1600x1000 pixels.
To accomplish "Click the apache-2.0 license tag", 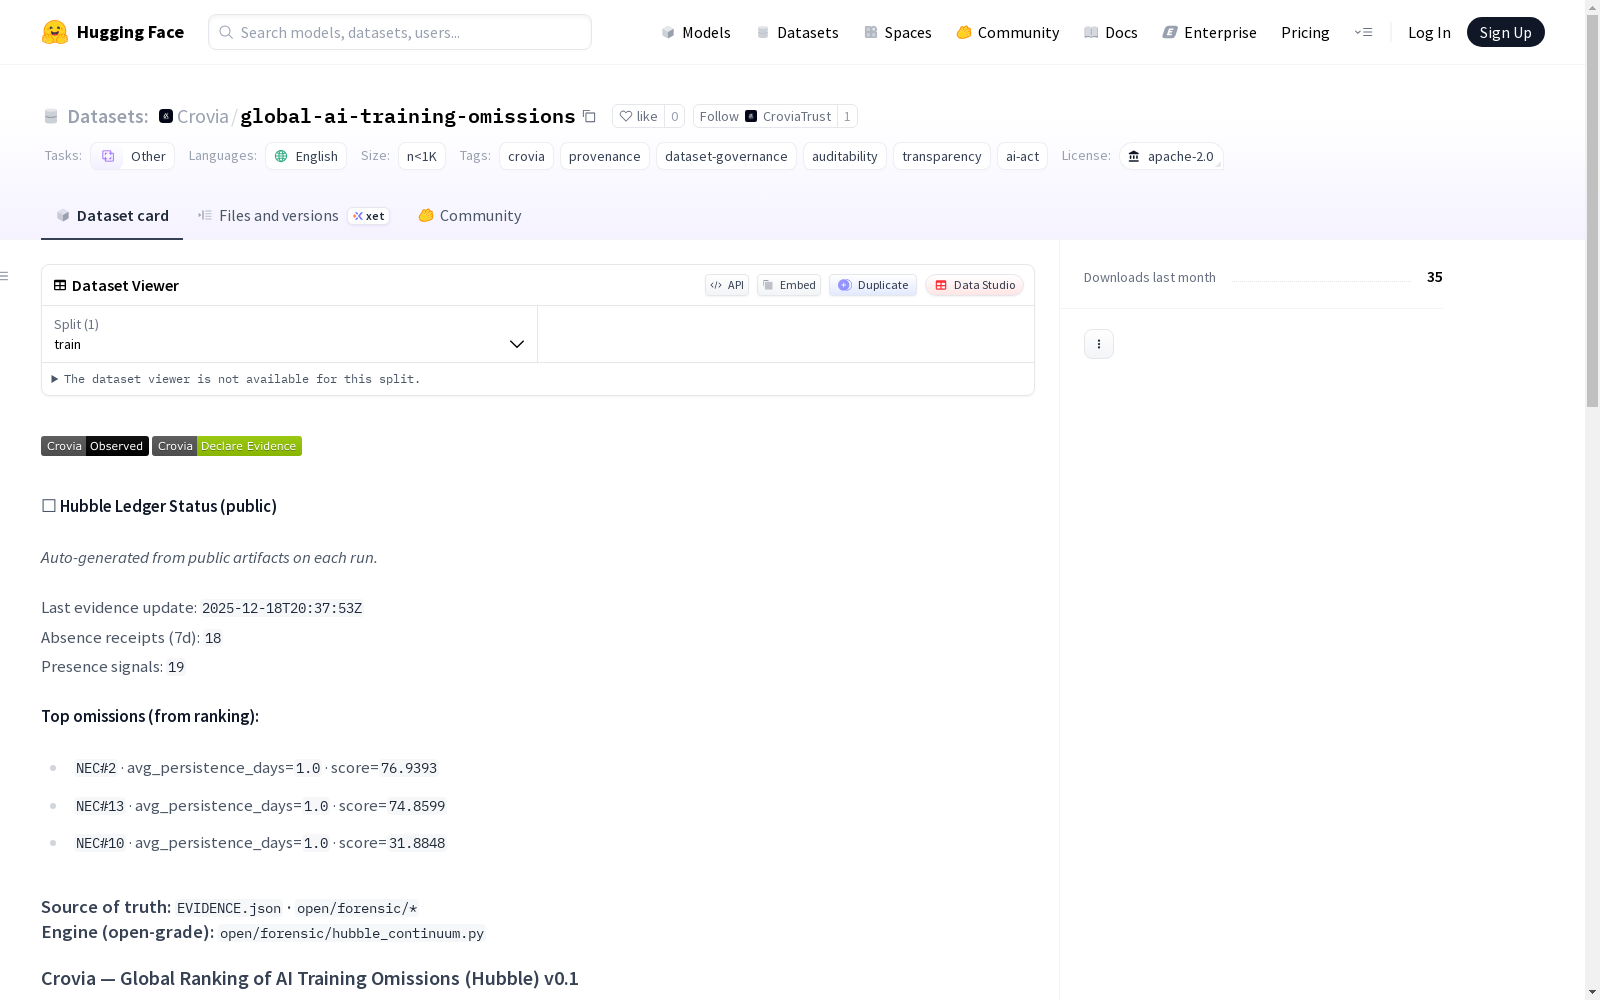I will click(1171, 156).
